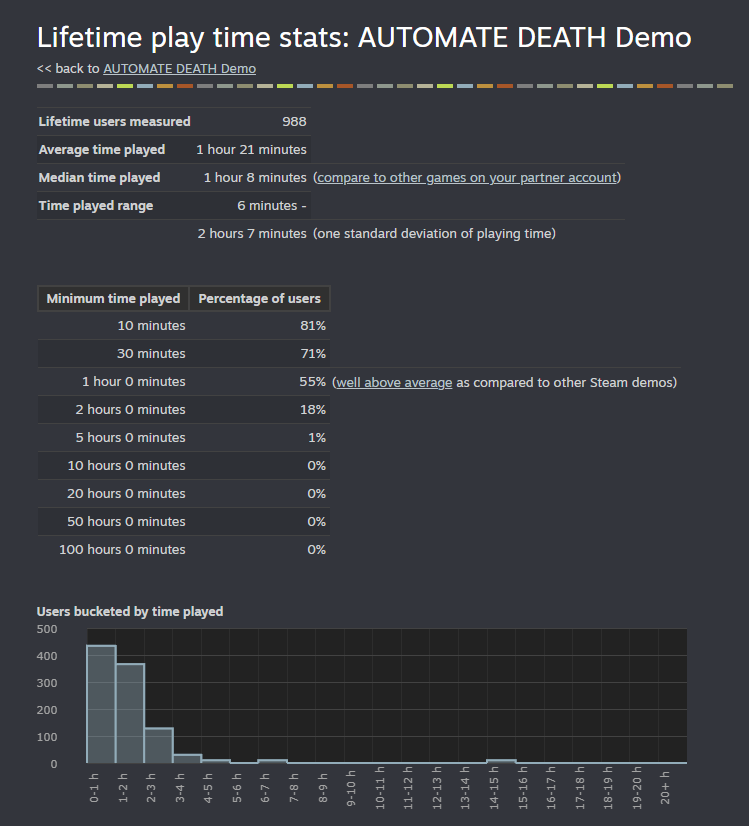Click the Lifetime users measured label
The image size is (749, 826).
pyautogui.click(x=114, y=122)
